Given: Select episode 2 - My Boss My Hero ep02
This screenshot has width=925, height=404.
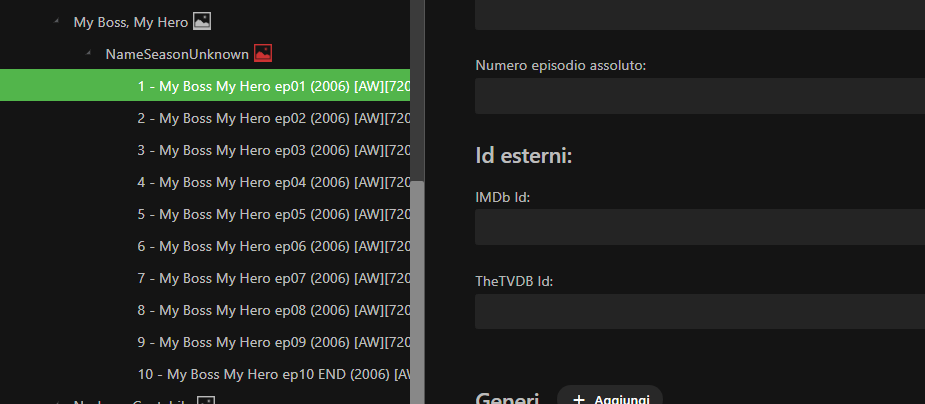Looking at the screenshot, I should (205, 118).
